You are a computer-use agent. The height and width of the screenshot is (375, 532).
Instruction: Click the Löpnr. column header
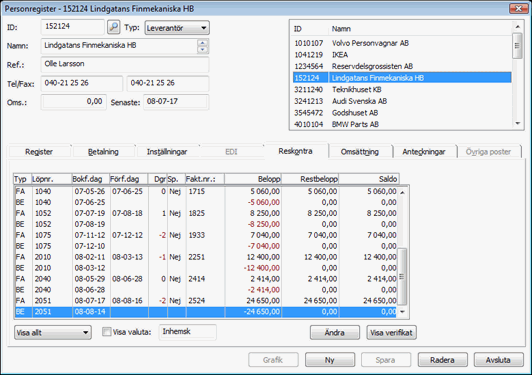pos(52,179)
